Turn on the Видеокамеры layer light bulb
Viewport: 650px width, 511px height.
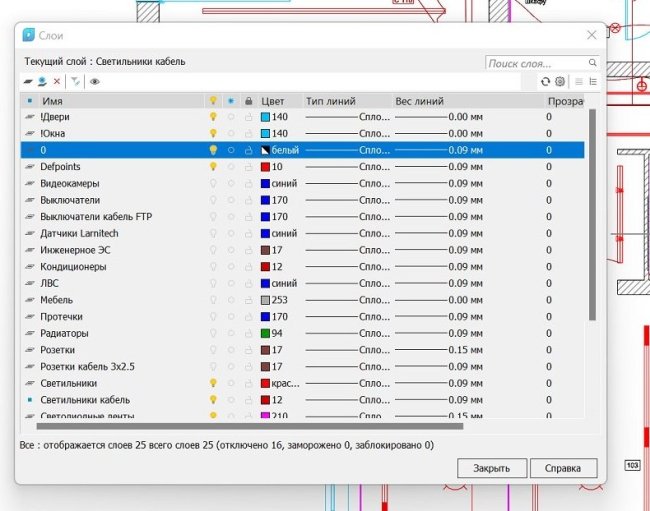coord(212,184)
